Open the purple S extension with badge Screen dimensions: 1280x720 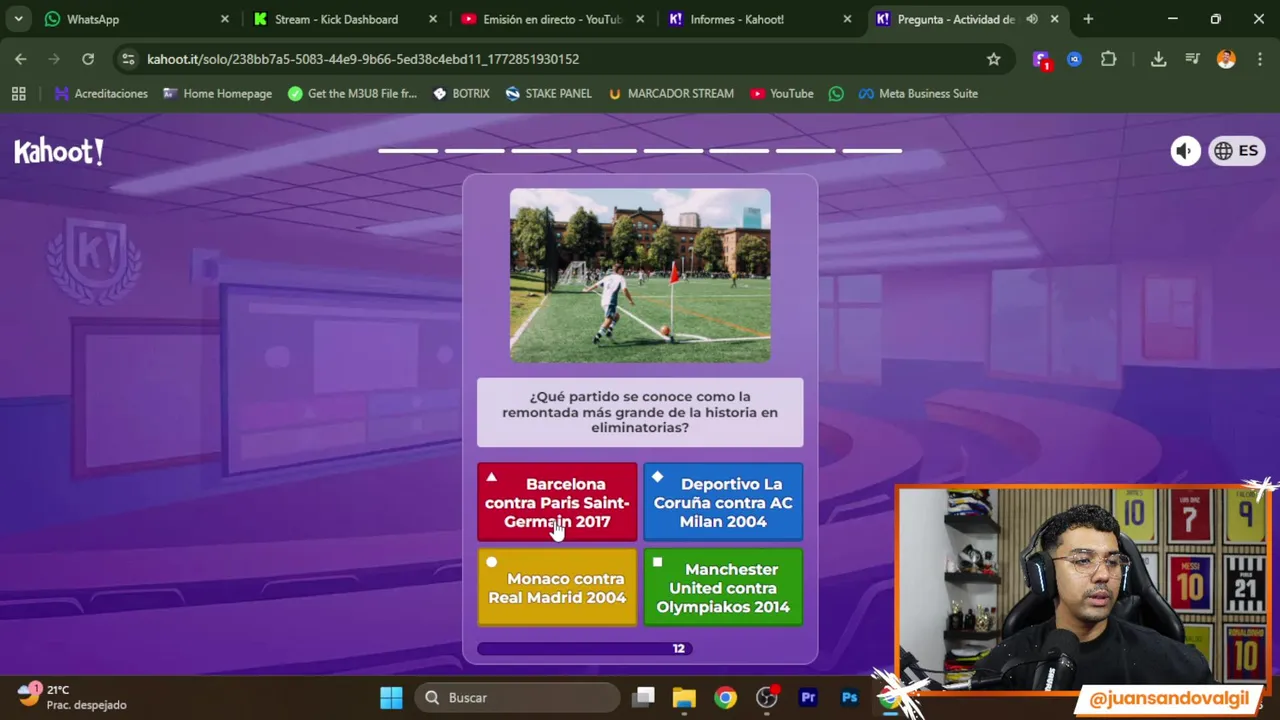click(x=1042, y=60)
